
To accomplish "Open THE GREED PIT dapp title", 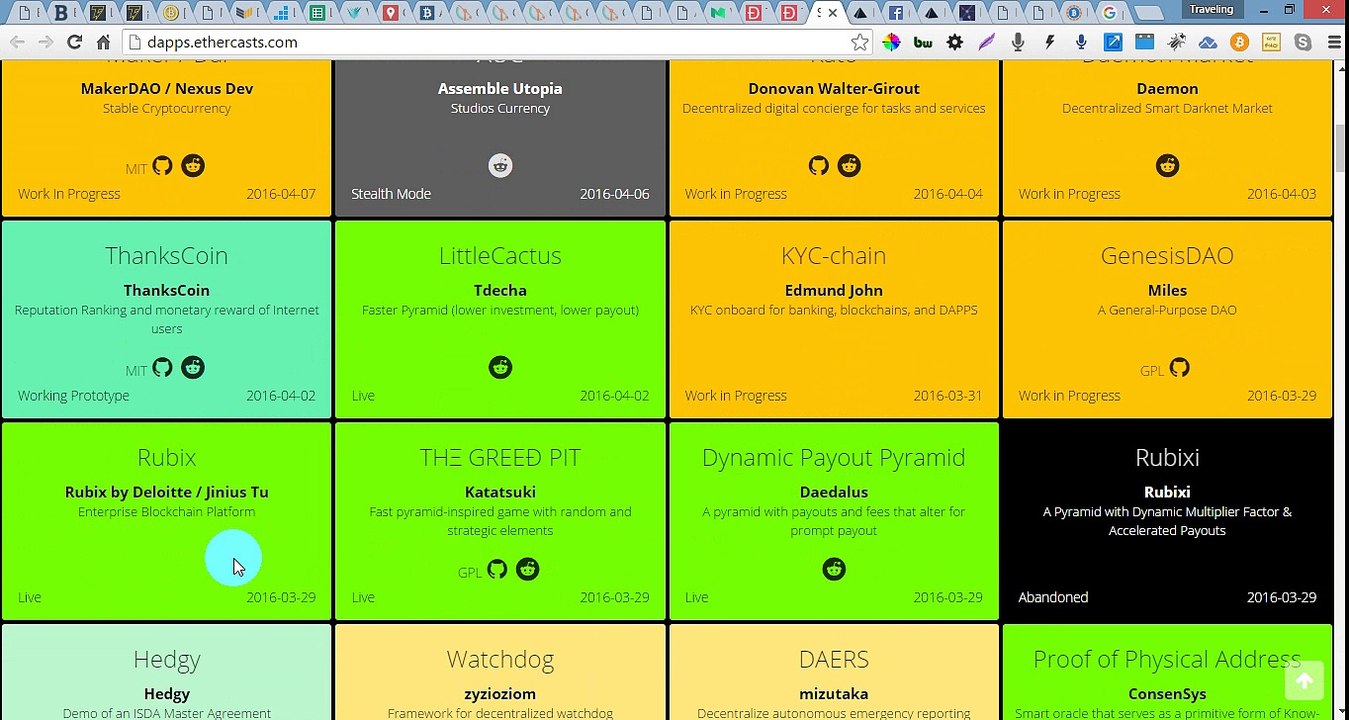I will click(x=500, y=458).
